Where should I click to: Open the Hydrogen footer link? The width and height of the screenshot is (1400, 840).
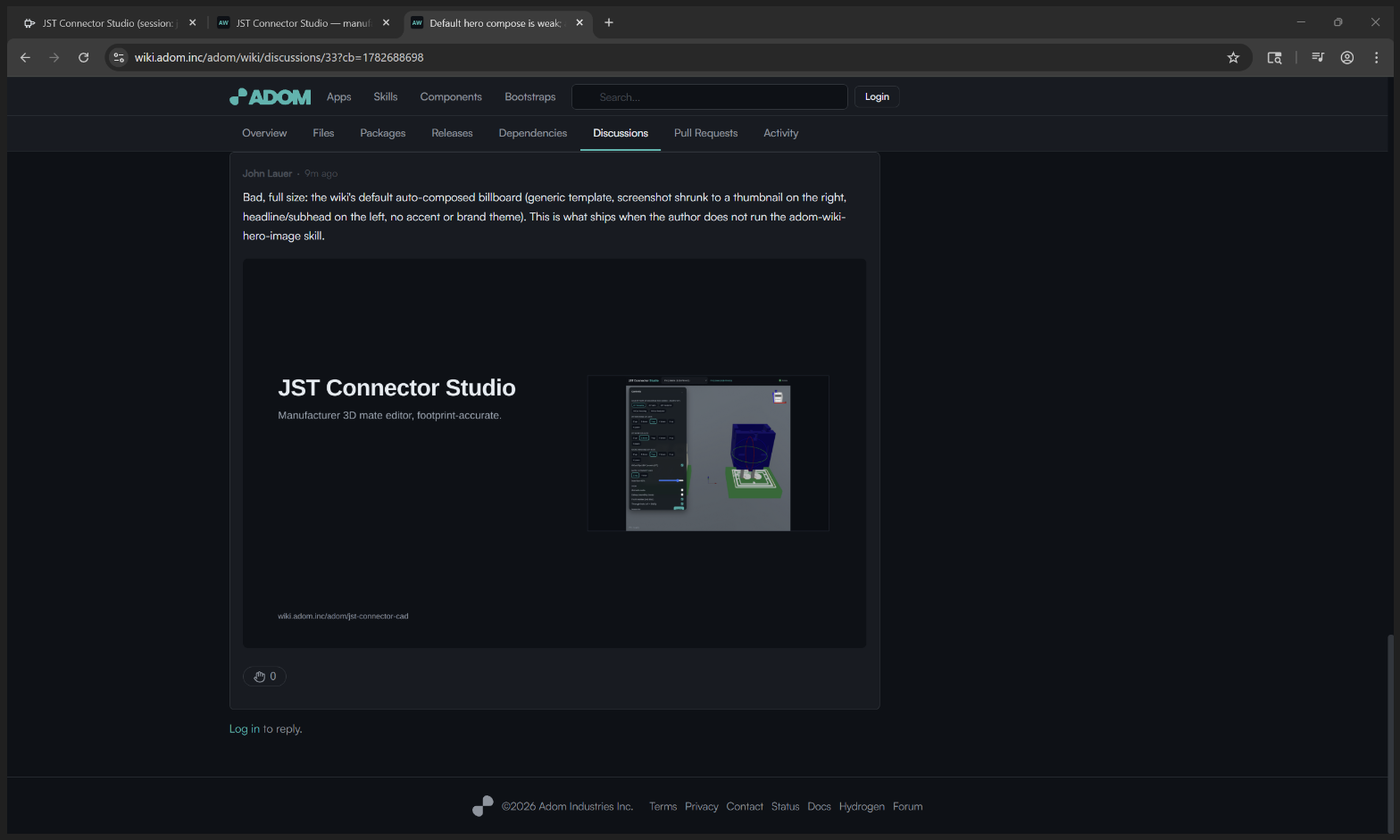point(862,806)
